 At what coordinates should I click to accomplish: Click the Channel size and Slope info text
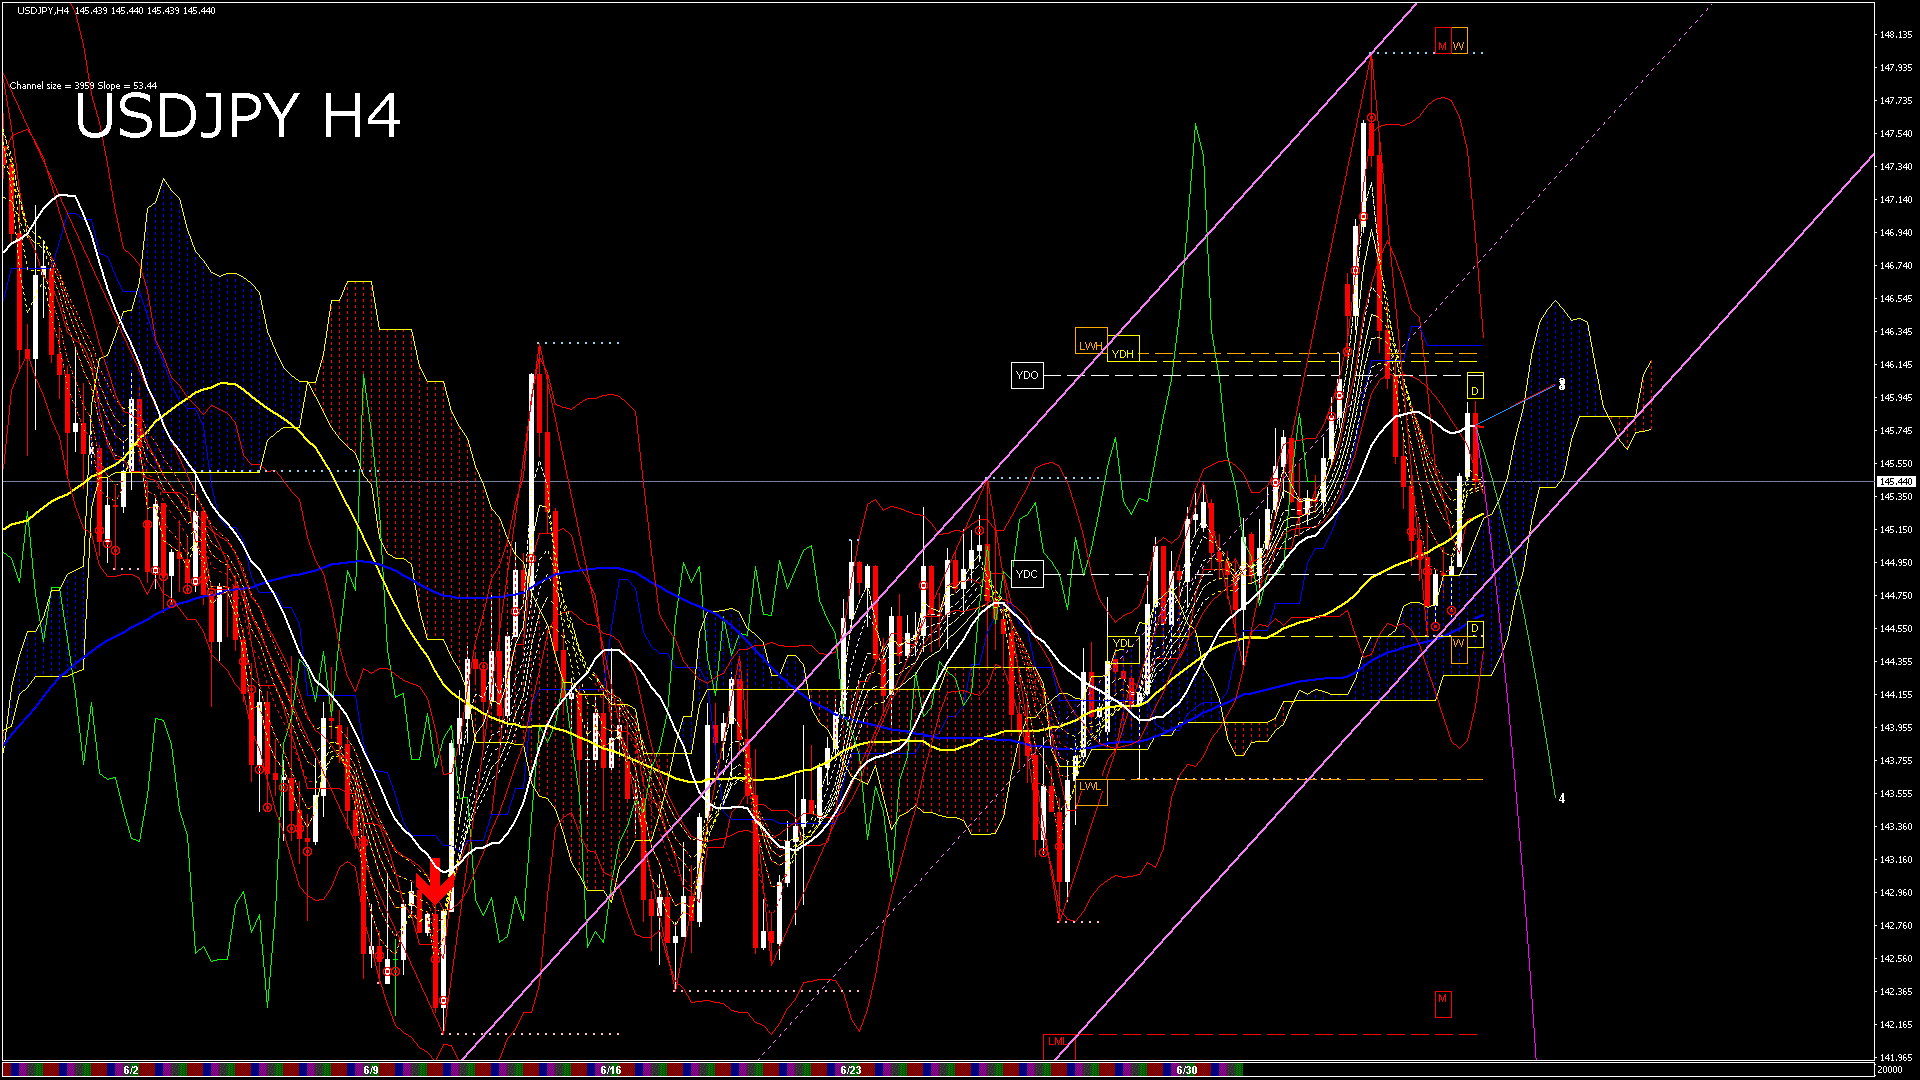pyautogui.click(x=83, y=86)
